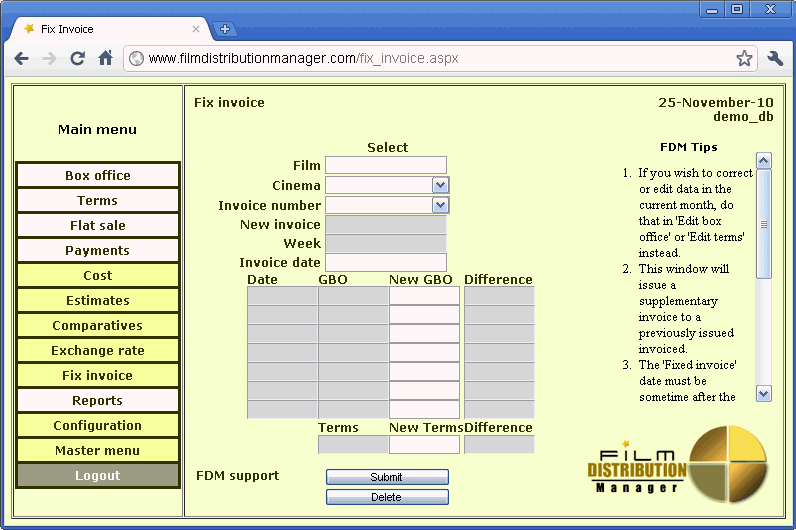This screenshot has width=796, height=530.
Task: Go to the browser home page icon
Action: (105, 58)
